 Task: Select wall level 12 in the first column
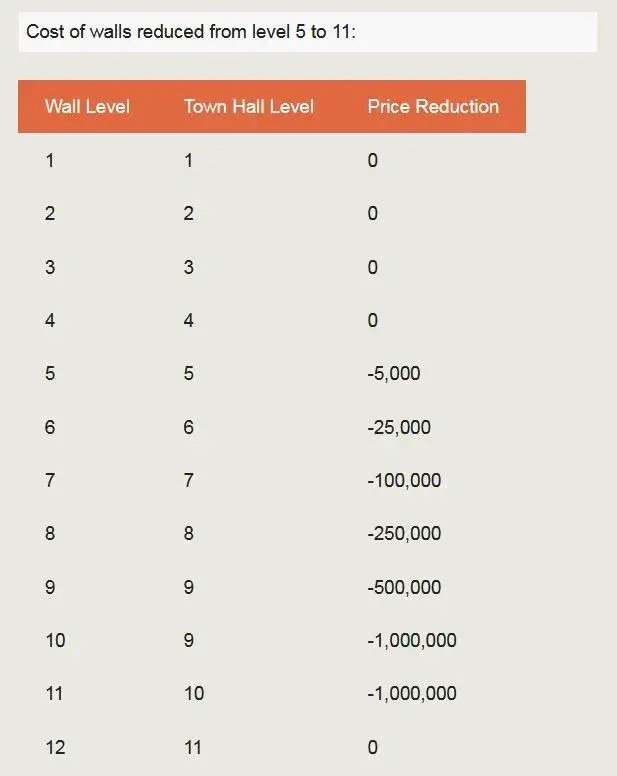(55, 747)
